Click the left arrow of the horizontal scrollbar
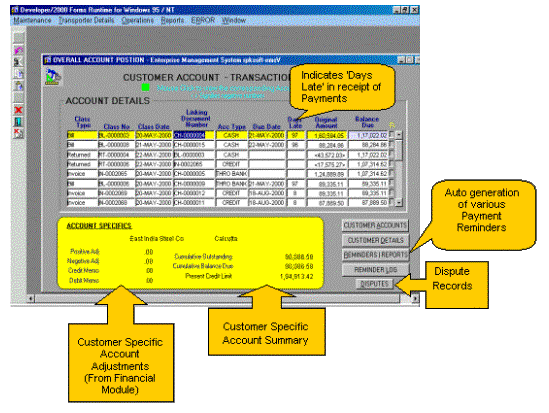This screenshot has height=413, width=549. tap(31, 299)
